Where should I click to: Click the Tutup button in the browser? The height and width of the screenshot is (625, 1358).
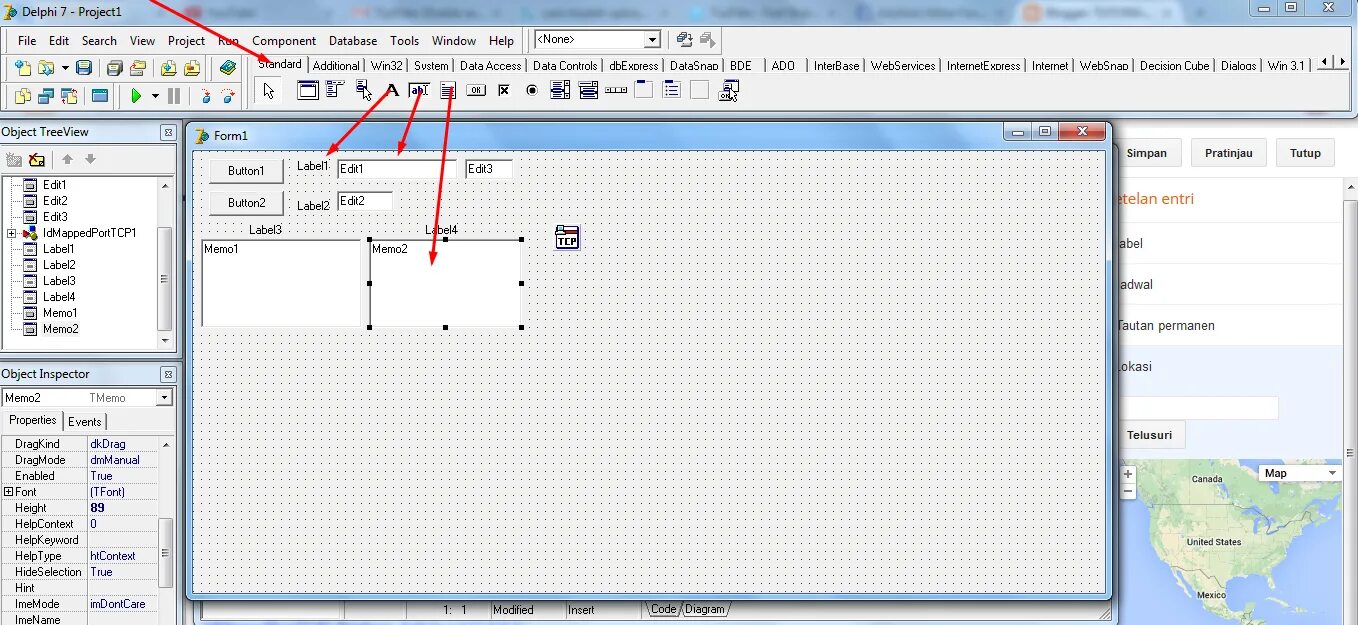click(1305, 153)
